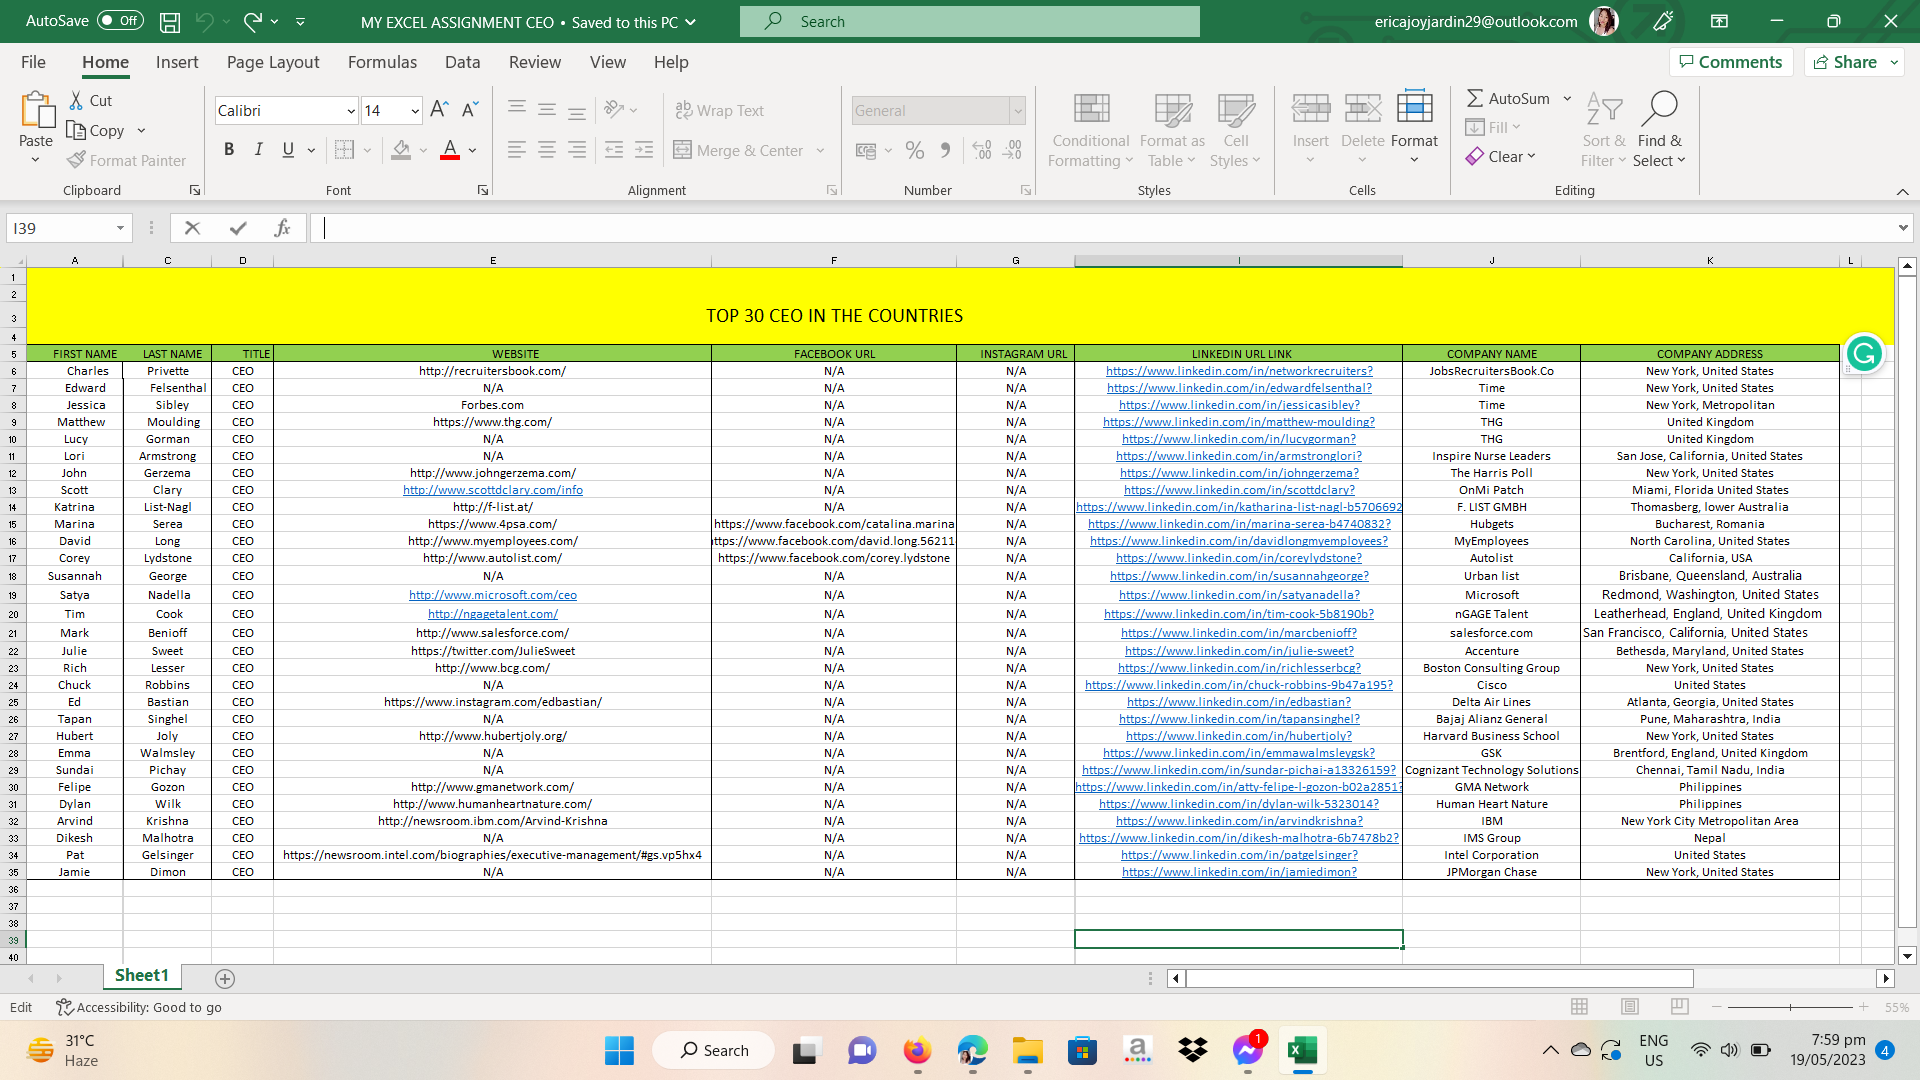Click the Copy button in Clipboard
Image resolution: width=1920 pixels, height=1080 pixels.
96,131
